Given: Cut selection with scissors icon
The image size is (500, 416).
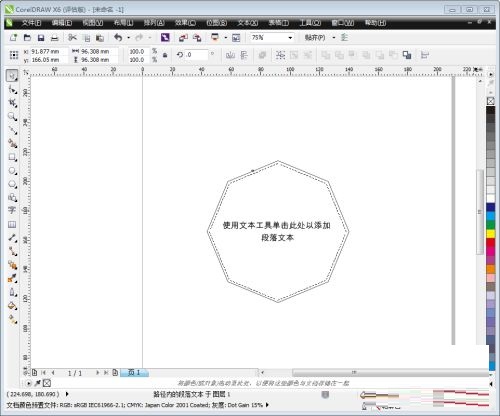Looking at the screenshot, I should click(x=72, y=38).
